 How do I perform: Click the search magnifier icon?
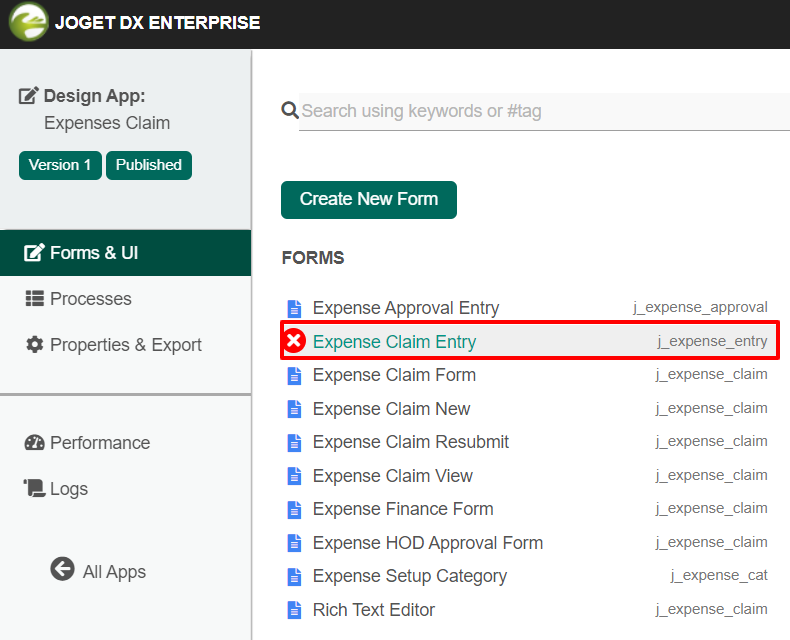290,110
